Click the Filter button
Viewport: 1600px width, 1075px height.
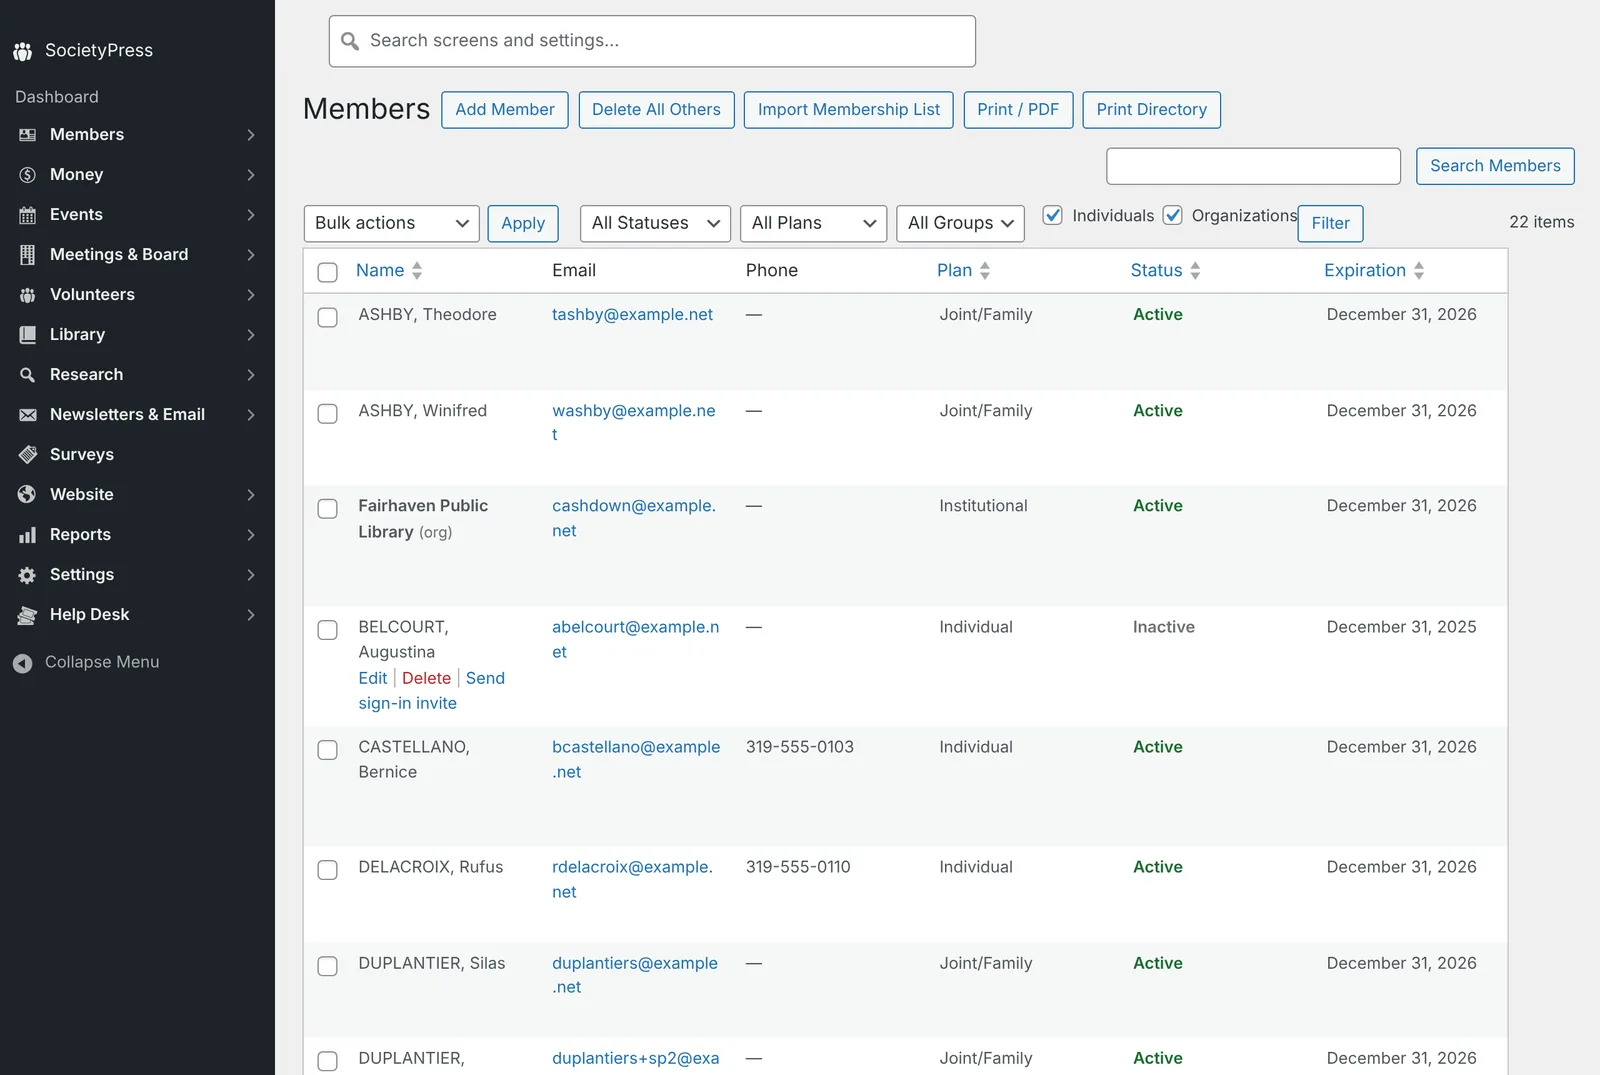(1330, 223)
